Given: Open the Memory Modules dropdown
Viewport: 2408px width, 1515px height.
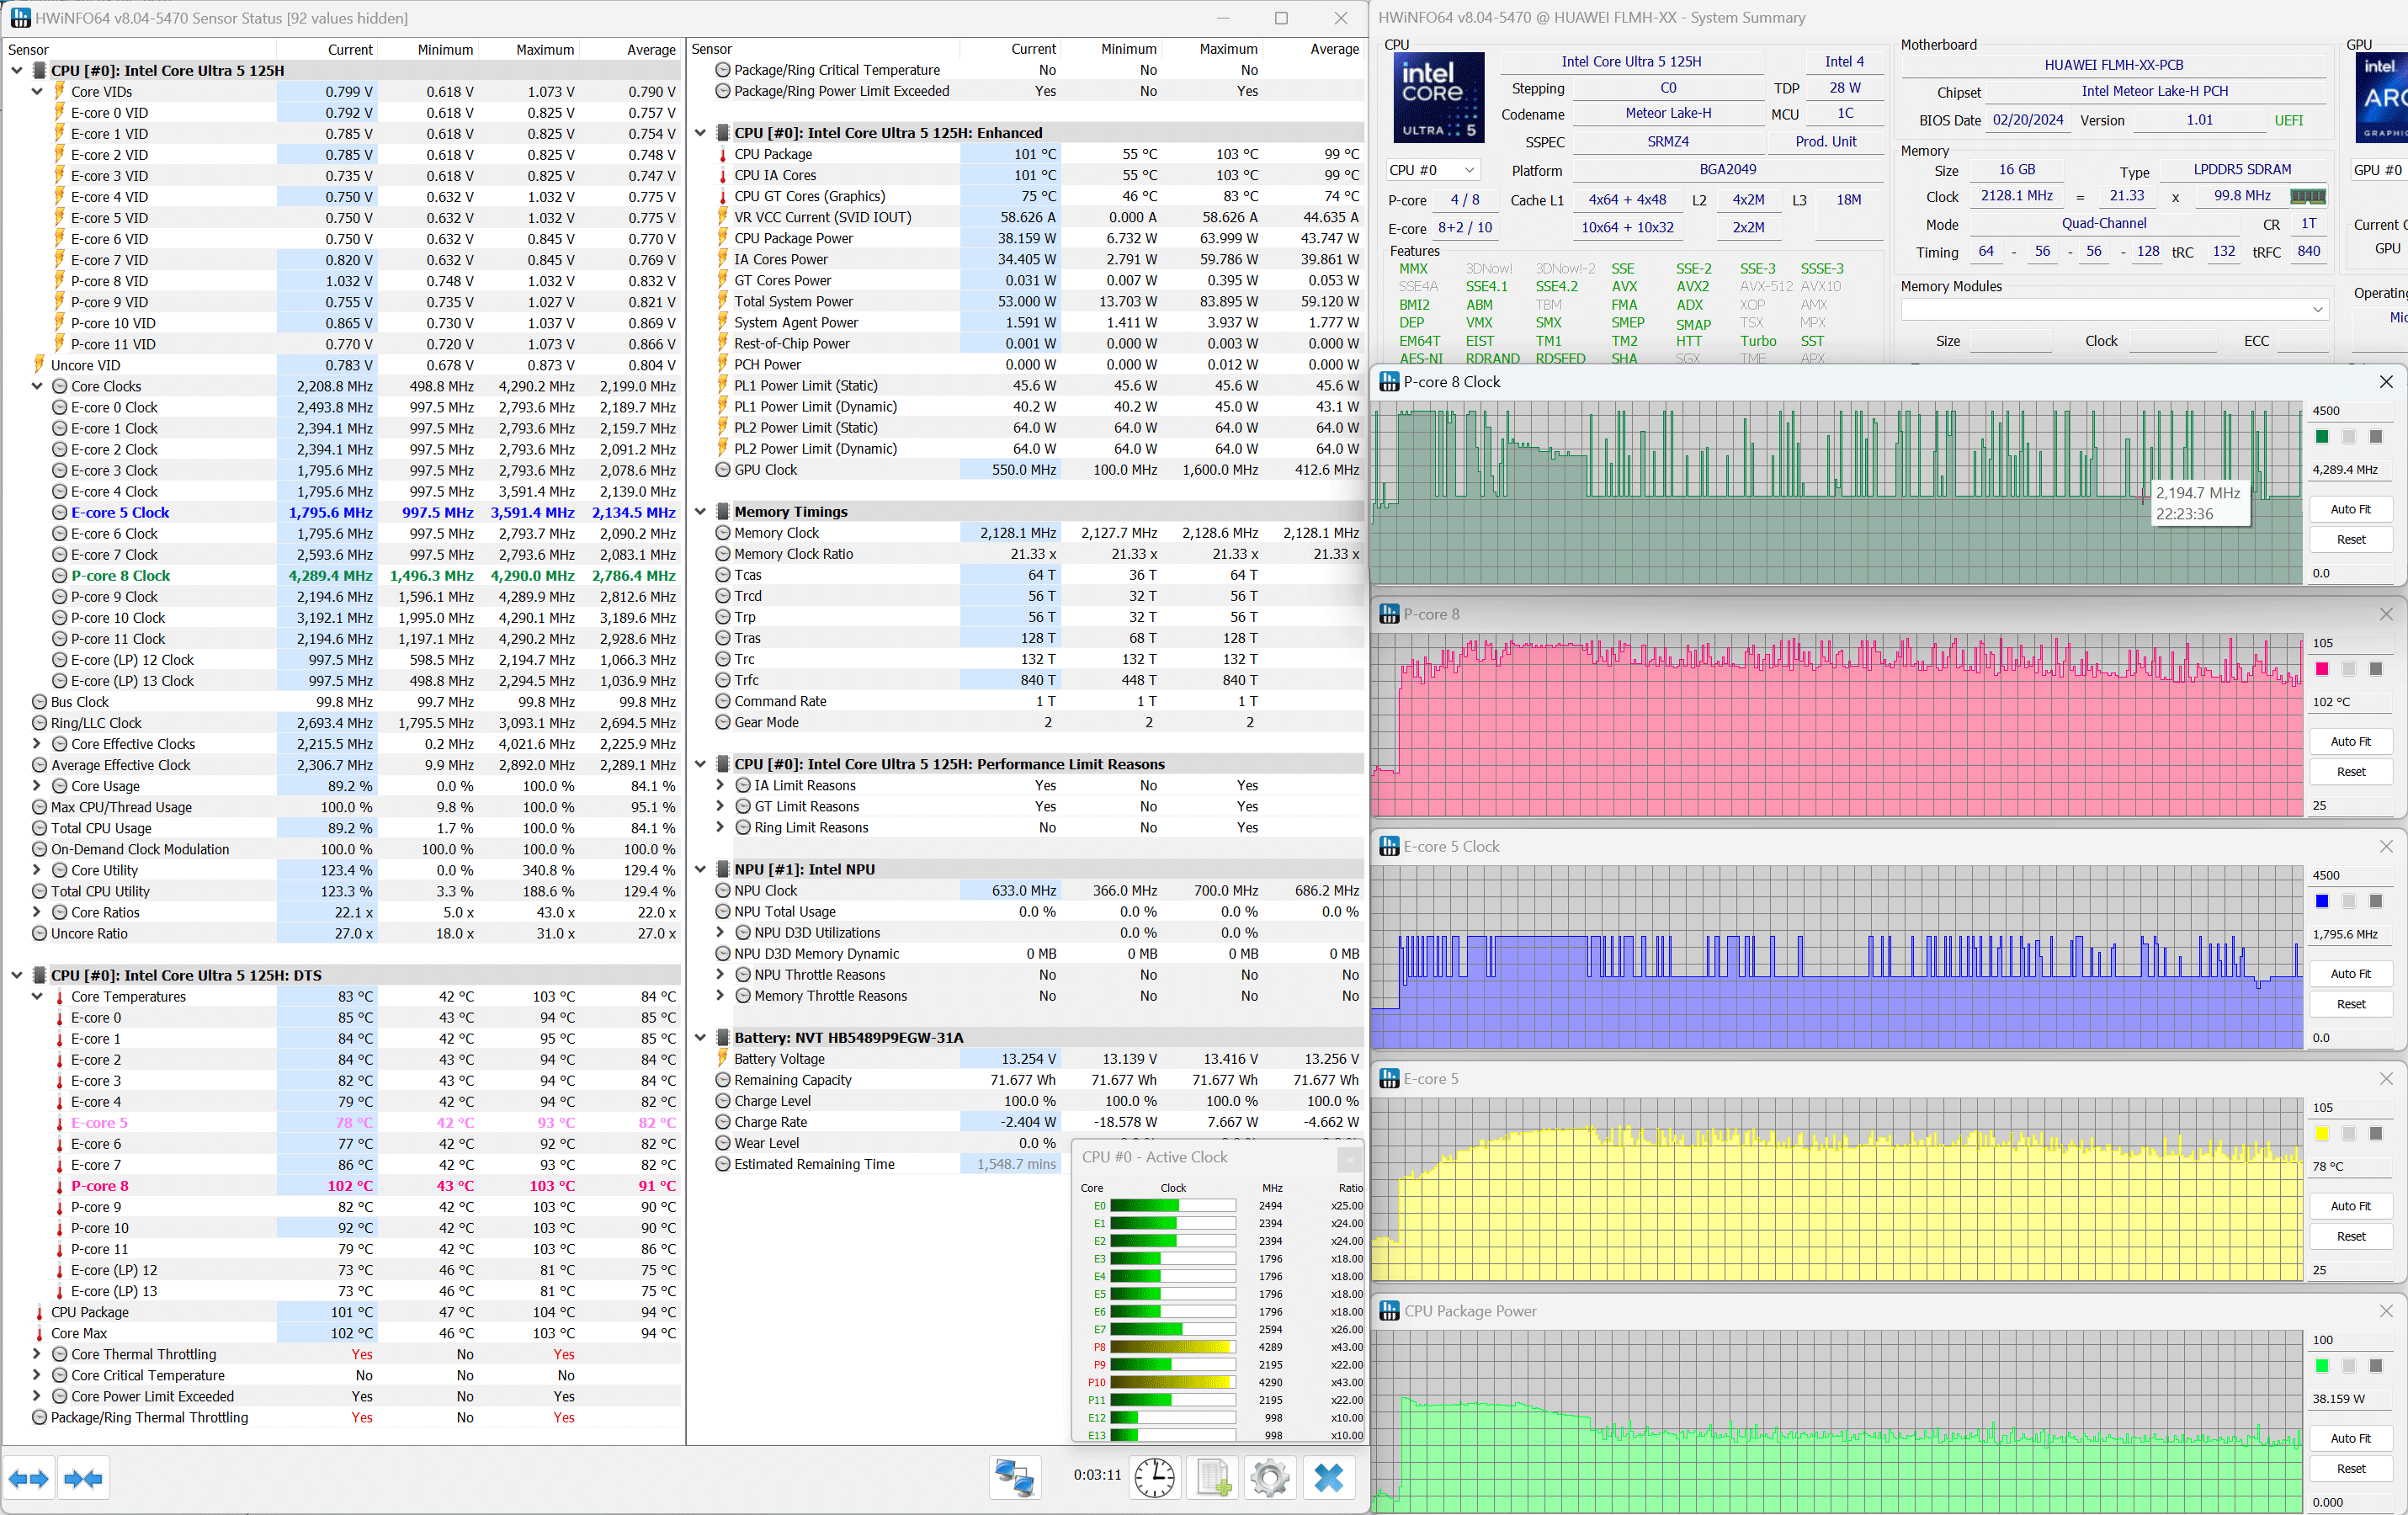Looking at the screenshot, I should coord(2115,310).
